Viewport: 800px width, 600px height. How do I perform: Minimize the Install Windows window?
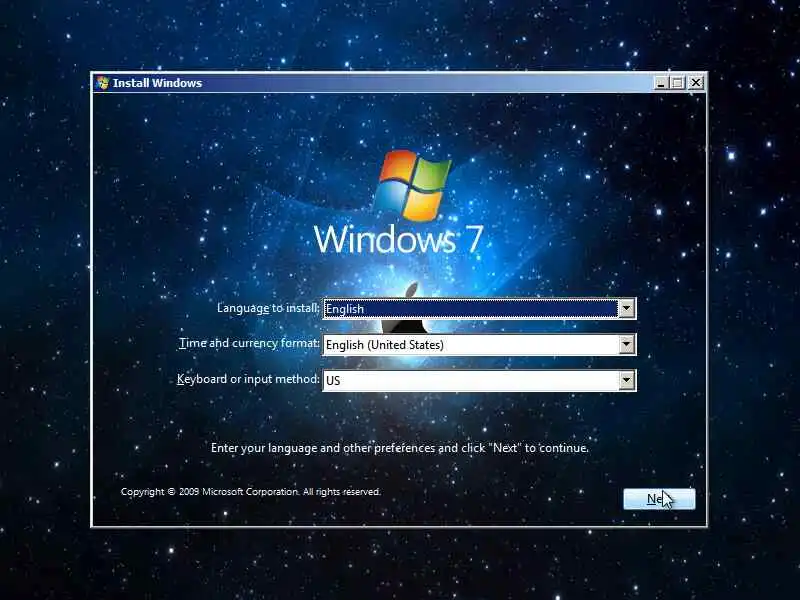click(661, 83)
